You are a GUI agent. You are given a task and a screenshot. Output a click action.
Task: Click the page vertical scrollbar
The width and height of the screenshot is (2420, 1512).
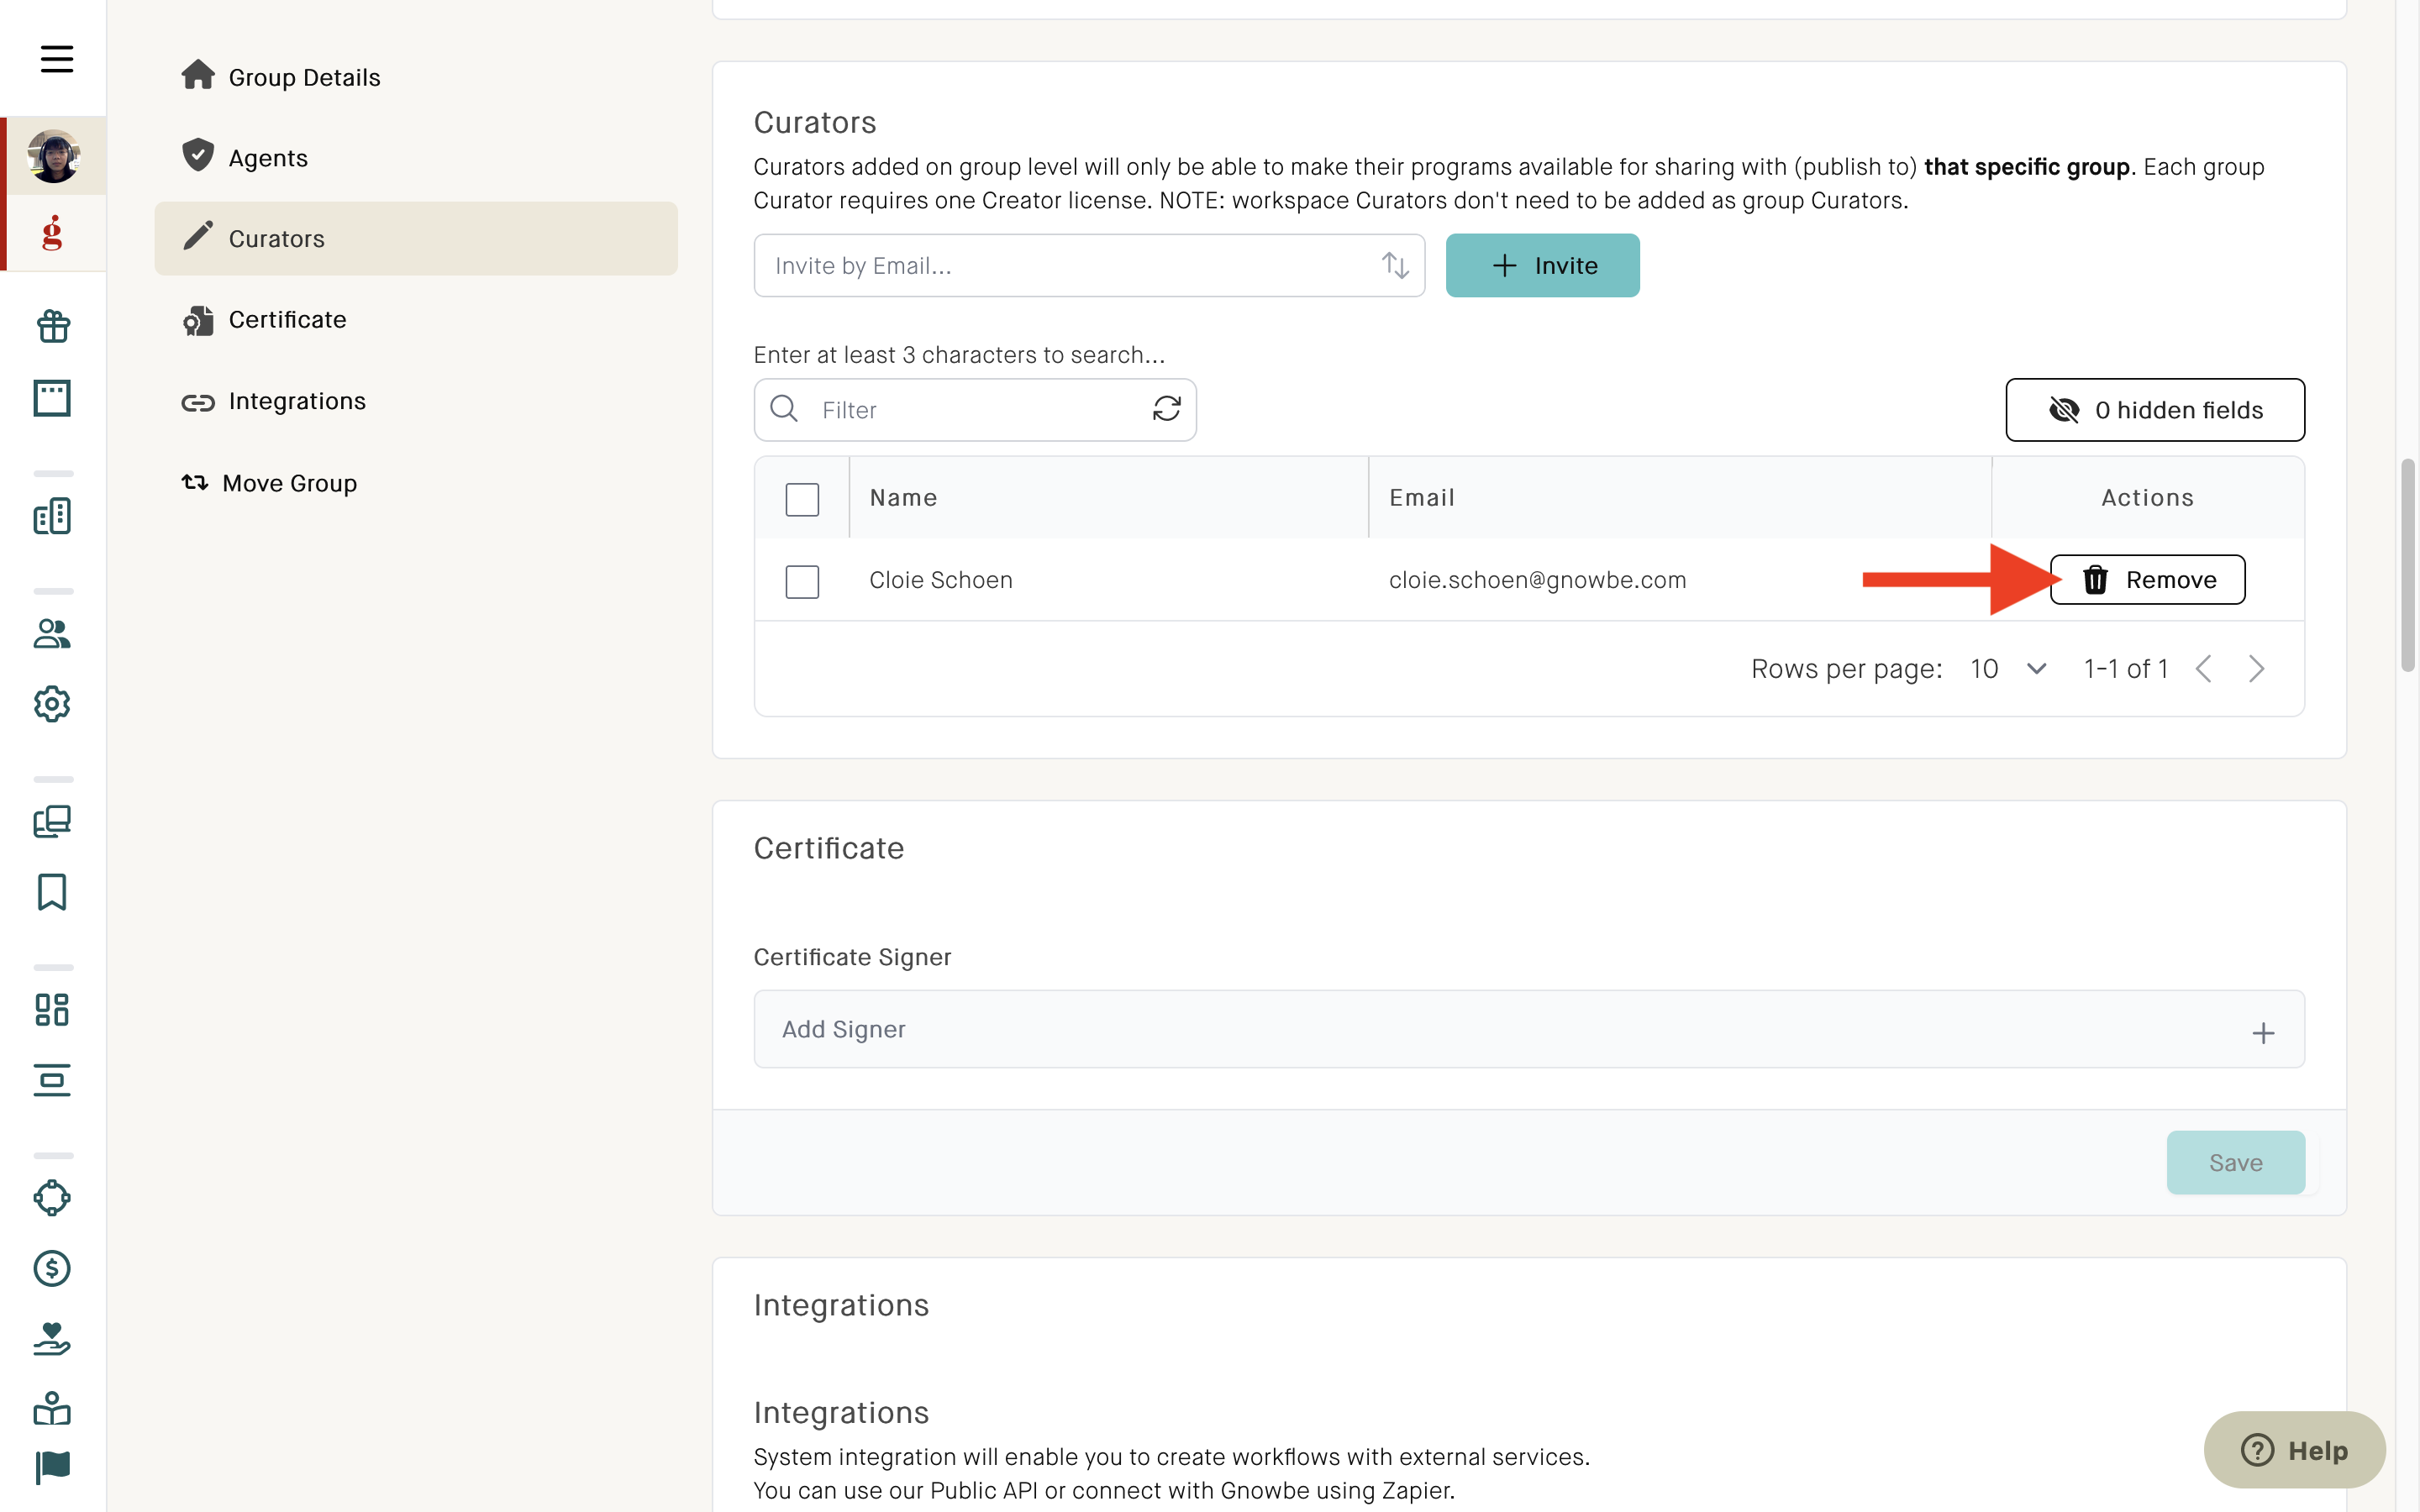coord(2407,566)
